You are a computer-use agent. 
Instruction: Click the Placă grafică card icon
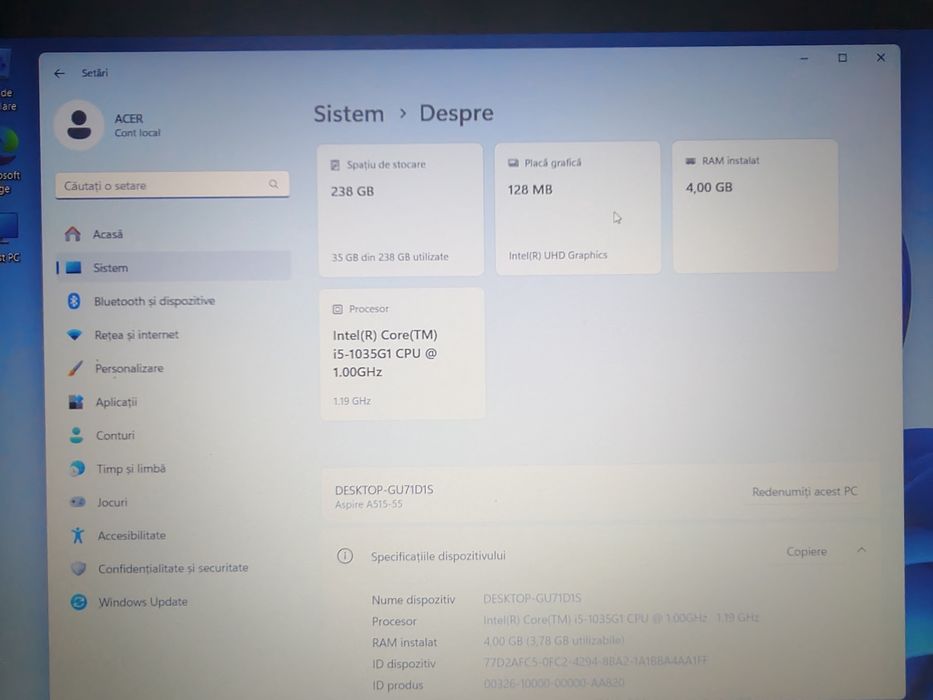click(x=513, y=162)
